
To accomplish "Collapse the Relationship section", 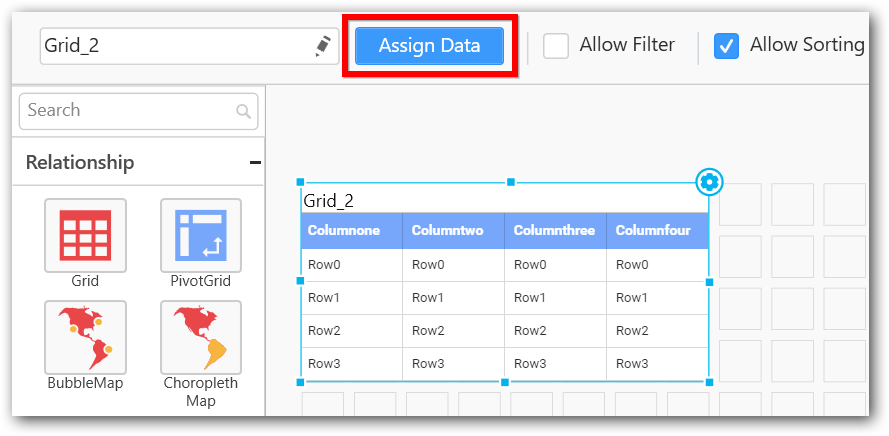I will pyautogui.click(x=255, y=162).
